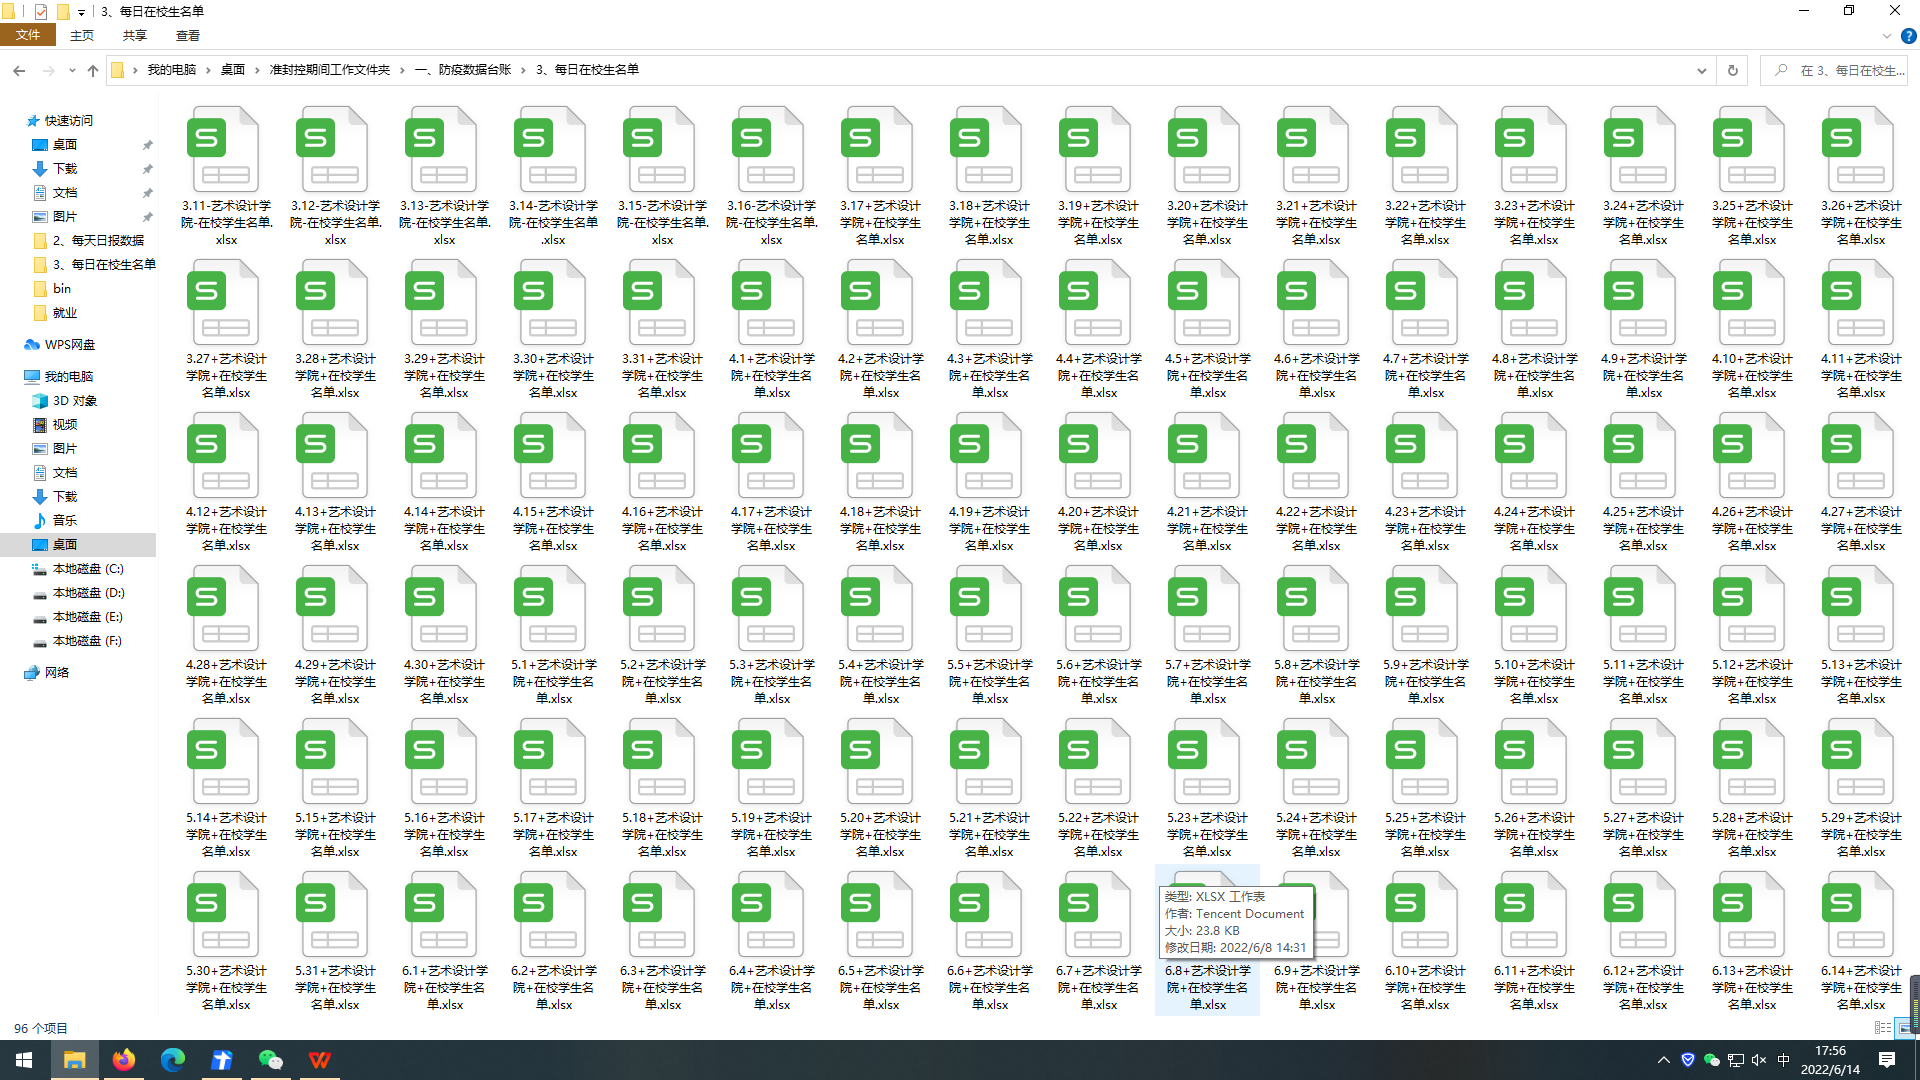The height and width of the screenshot is (1080, 1920).
Task: Select file 6.1+艺术设计学院+在校学生名单.xlsx
Action: 444,942
